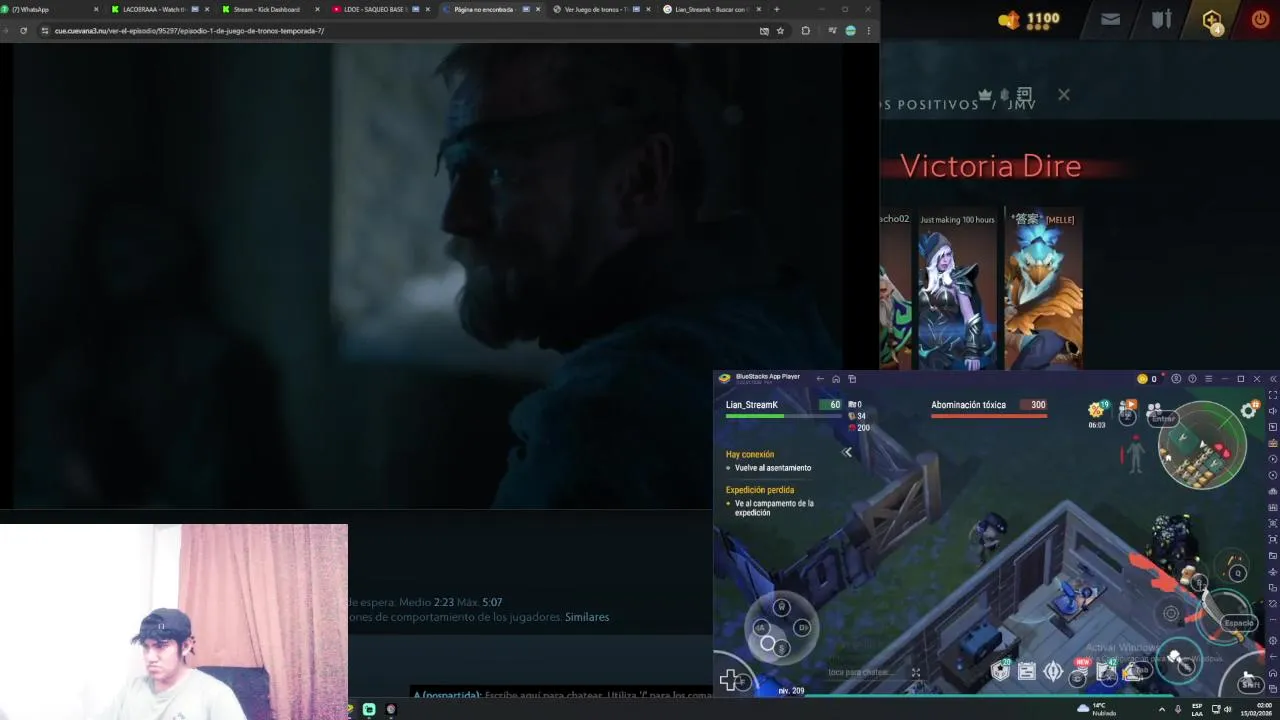Reload the cuevana page
Screen dimensions: 1280x720
[x=23, y=31]
